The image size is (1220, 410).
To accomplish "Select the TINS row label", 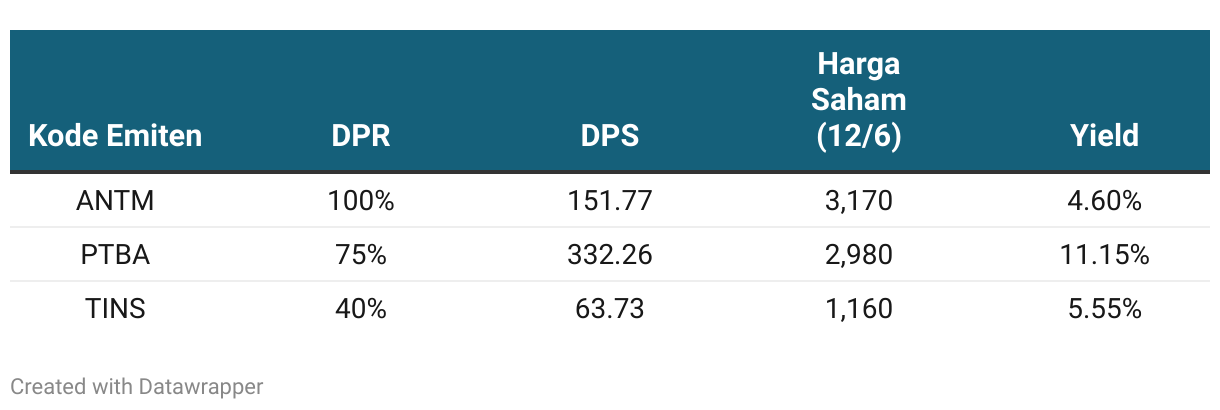I will point(115,309).
